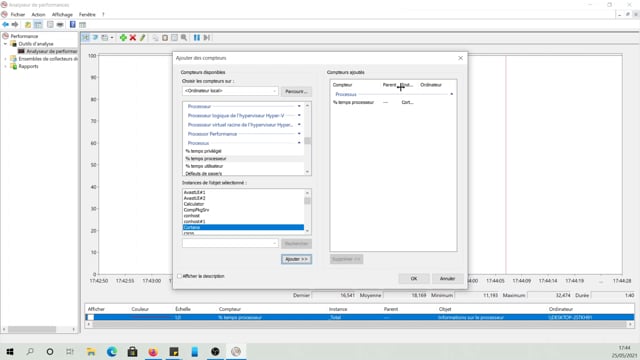Click the red Couleur line swatch in counter row
Screen dimensions: 640x360
[x=150, y=317]
